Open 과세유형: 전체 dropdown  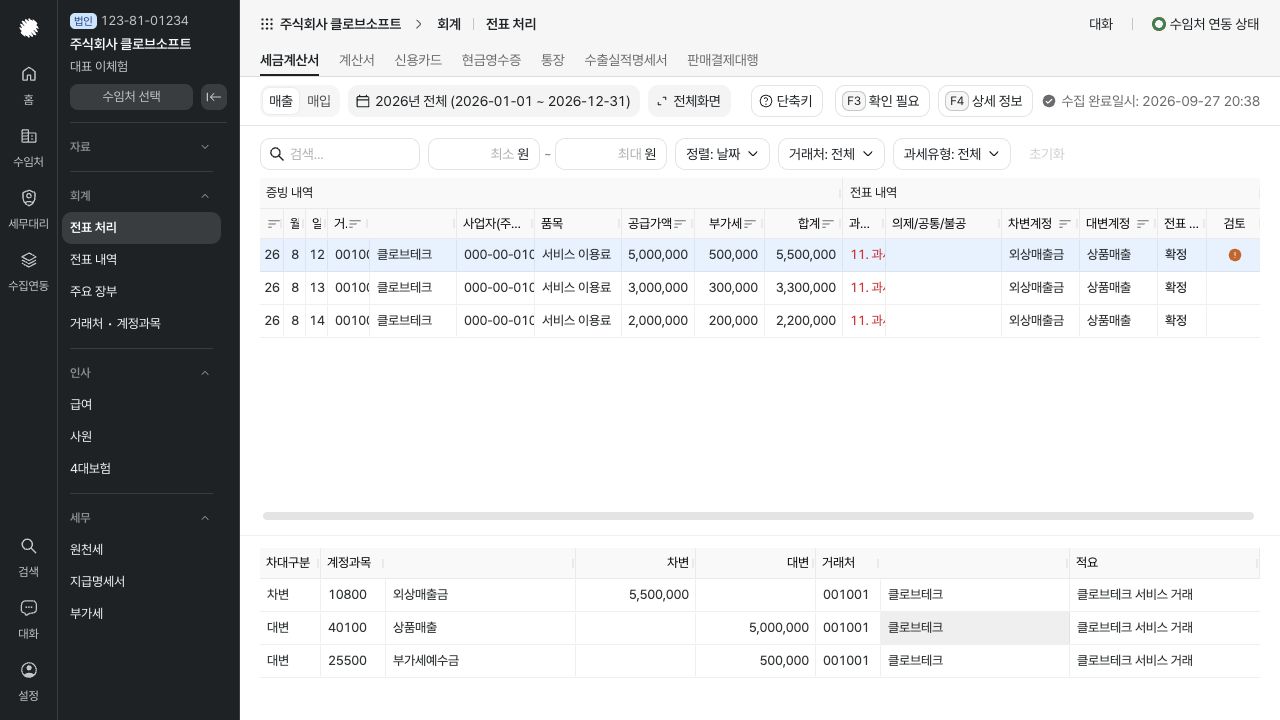[x=952, y=154]
